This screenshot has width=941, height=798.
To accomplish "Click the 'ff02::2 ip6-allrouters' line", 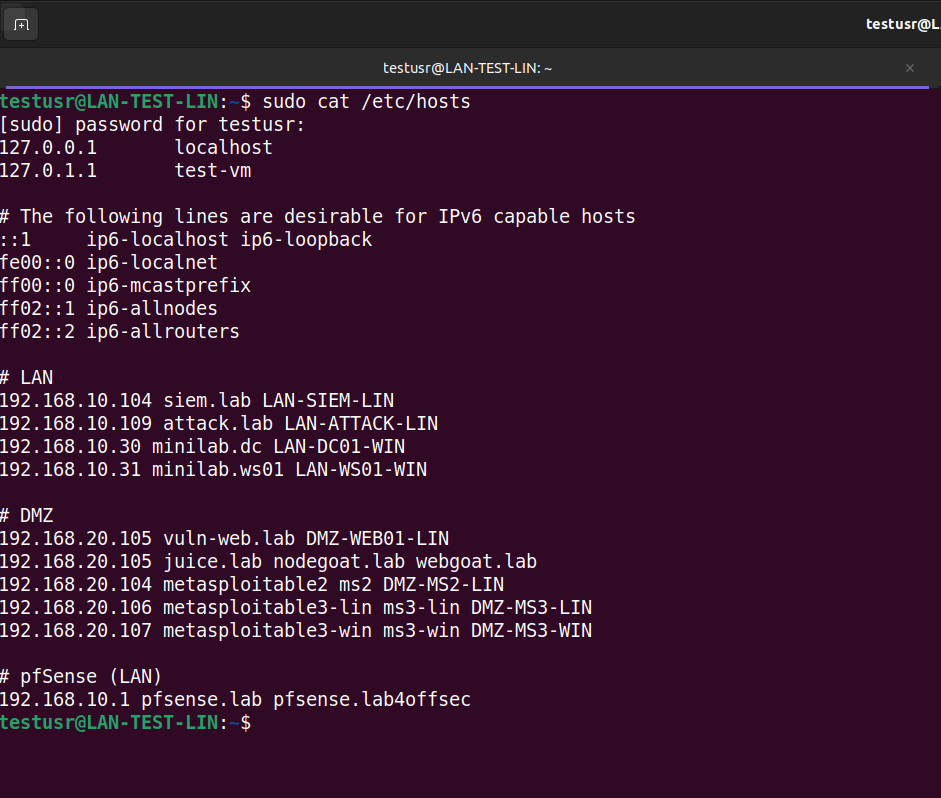I will pyautogui.click(x=120, y=331).
